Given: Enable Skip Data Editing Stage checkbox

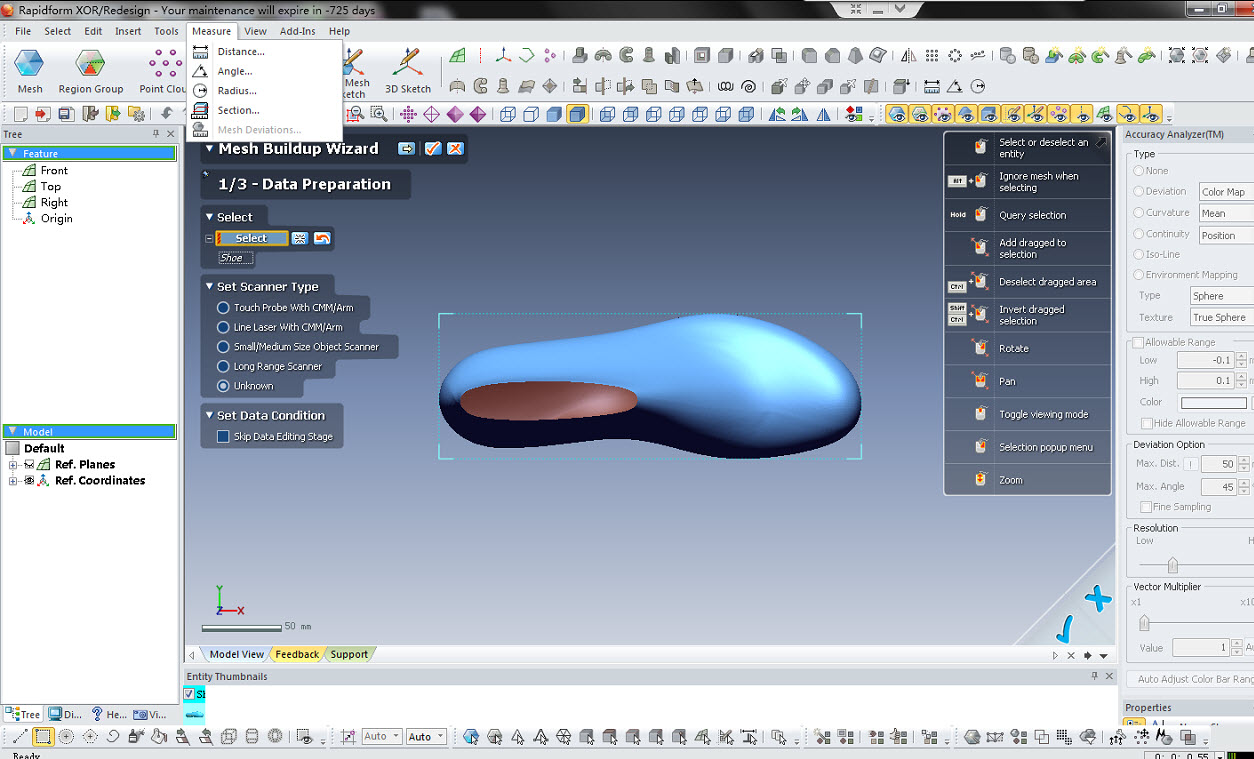Looking at the screenshot, I should [x=224, y=437].
